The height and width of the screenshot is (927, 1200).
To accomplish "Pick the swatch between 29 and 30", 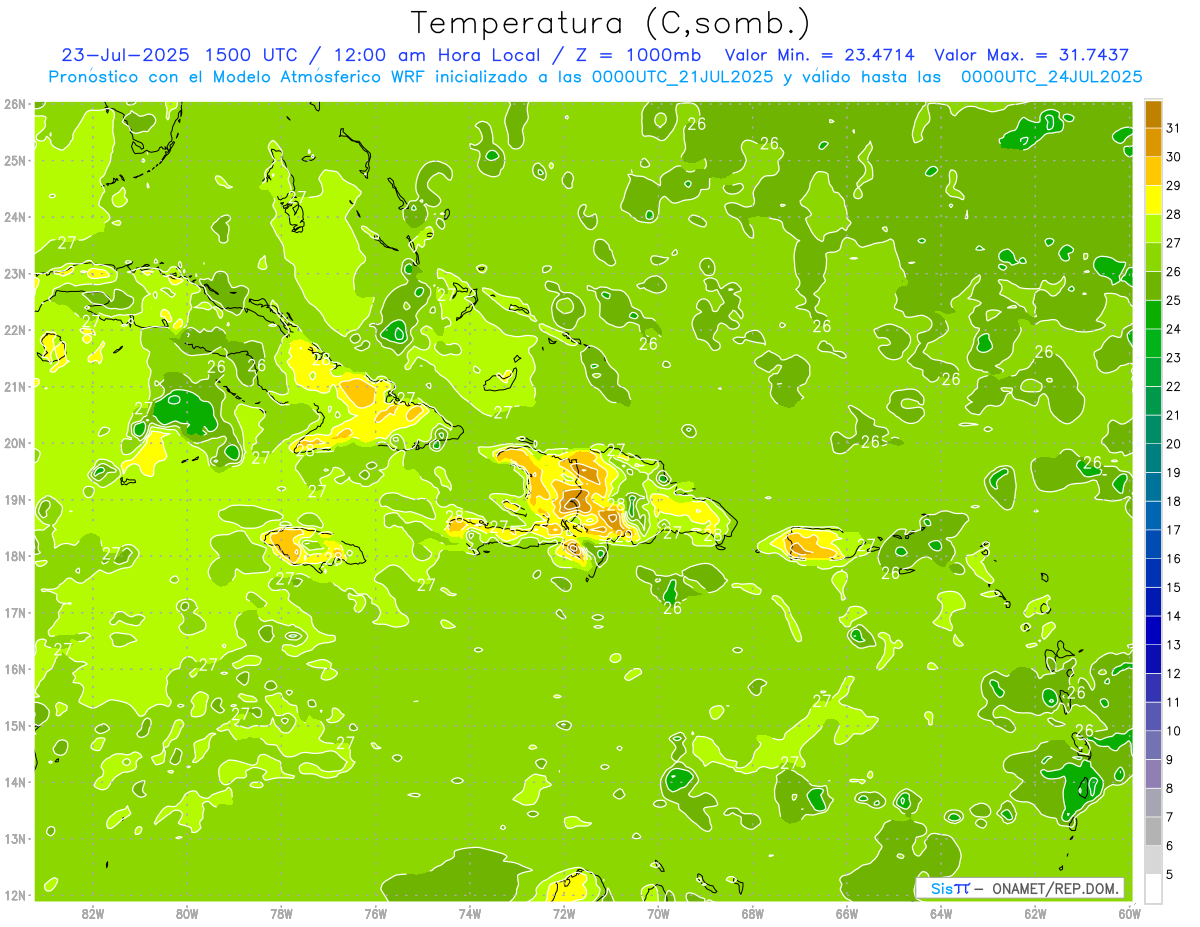I will [1153, 171].
